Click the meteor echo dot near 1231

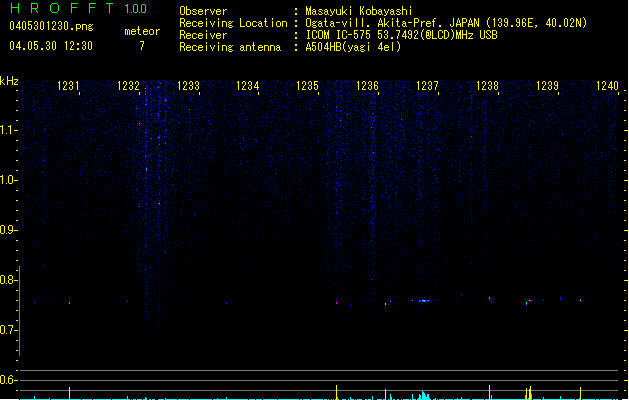(x=69, y=303)
